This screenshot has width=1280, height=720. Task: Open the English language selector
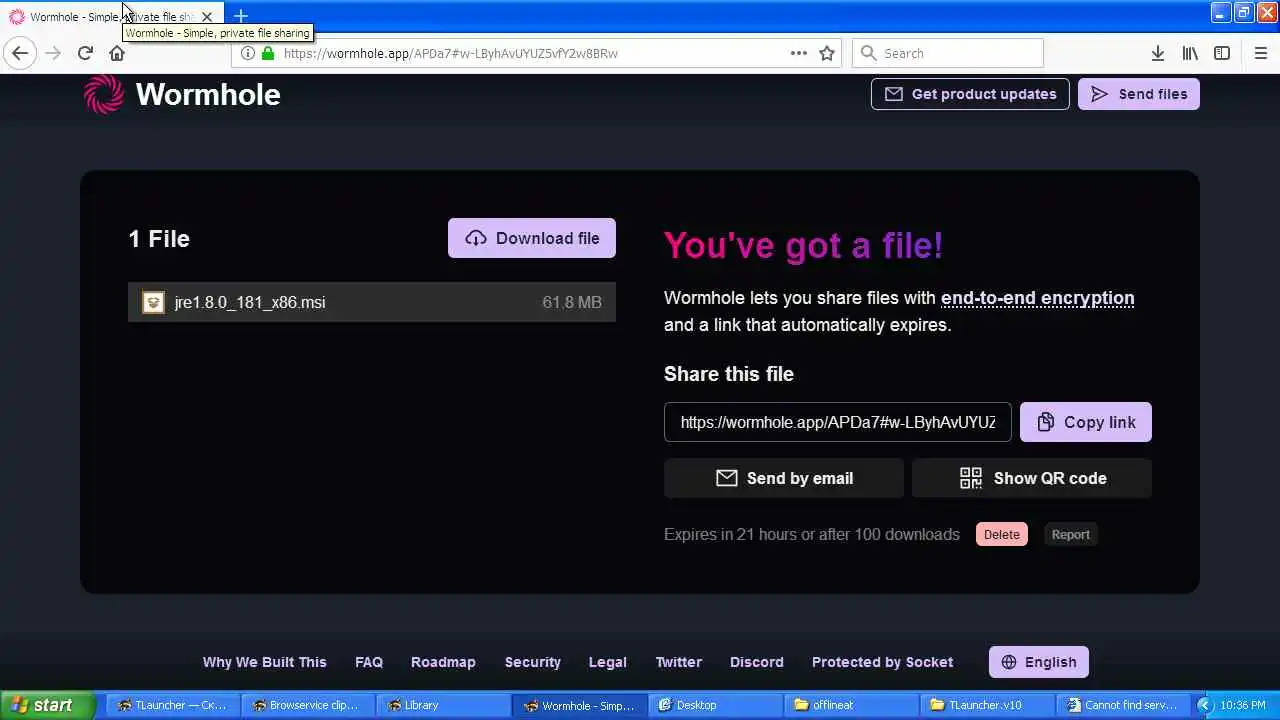(x=1039, y=662)
